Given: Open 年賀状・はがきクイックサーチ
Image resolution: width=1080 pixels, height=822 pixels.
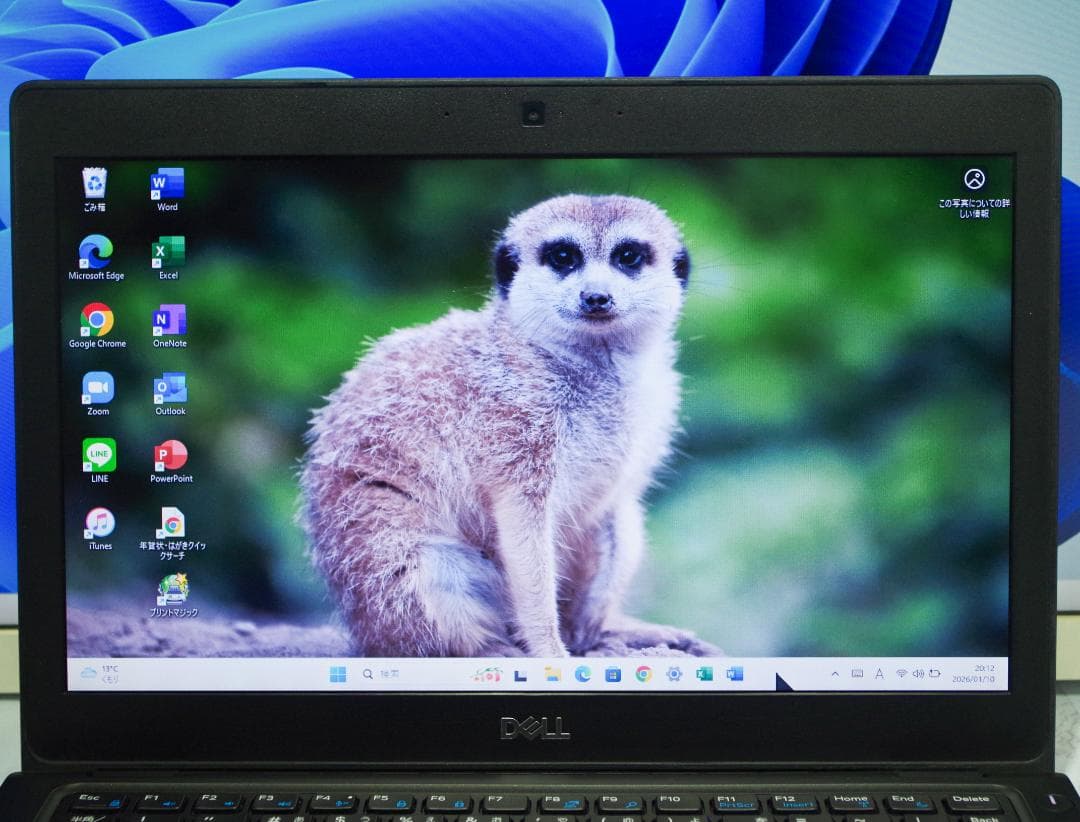Looking at the screenshot, I should (x=170, y=525).
